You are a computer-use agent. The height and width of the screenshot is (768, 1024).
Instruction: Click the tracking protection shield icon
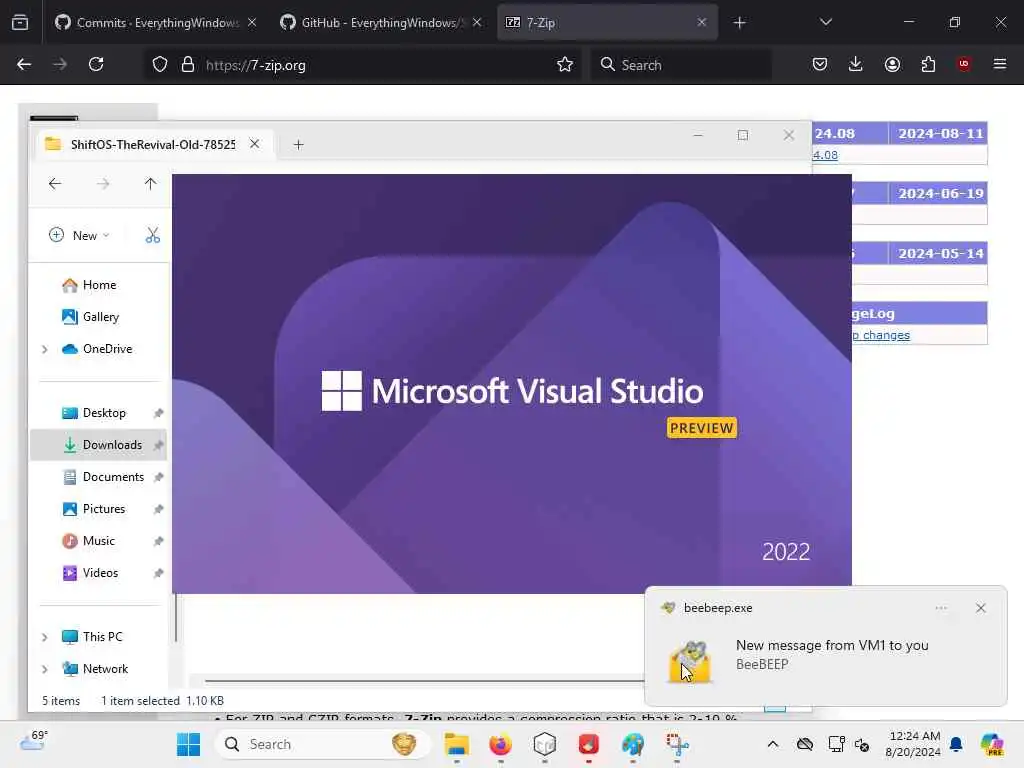(x=160, y=65)
